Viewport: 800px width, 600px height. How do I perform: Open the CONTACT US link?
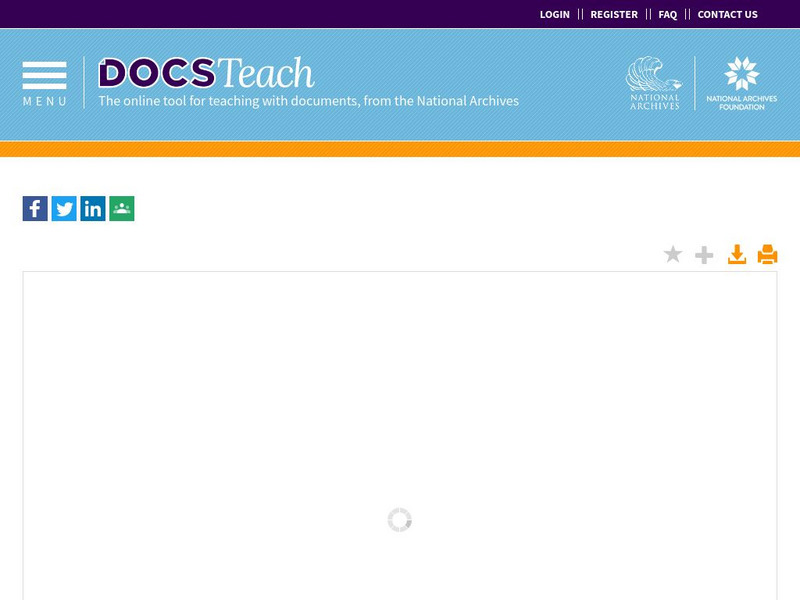[x=728, y=14]
